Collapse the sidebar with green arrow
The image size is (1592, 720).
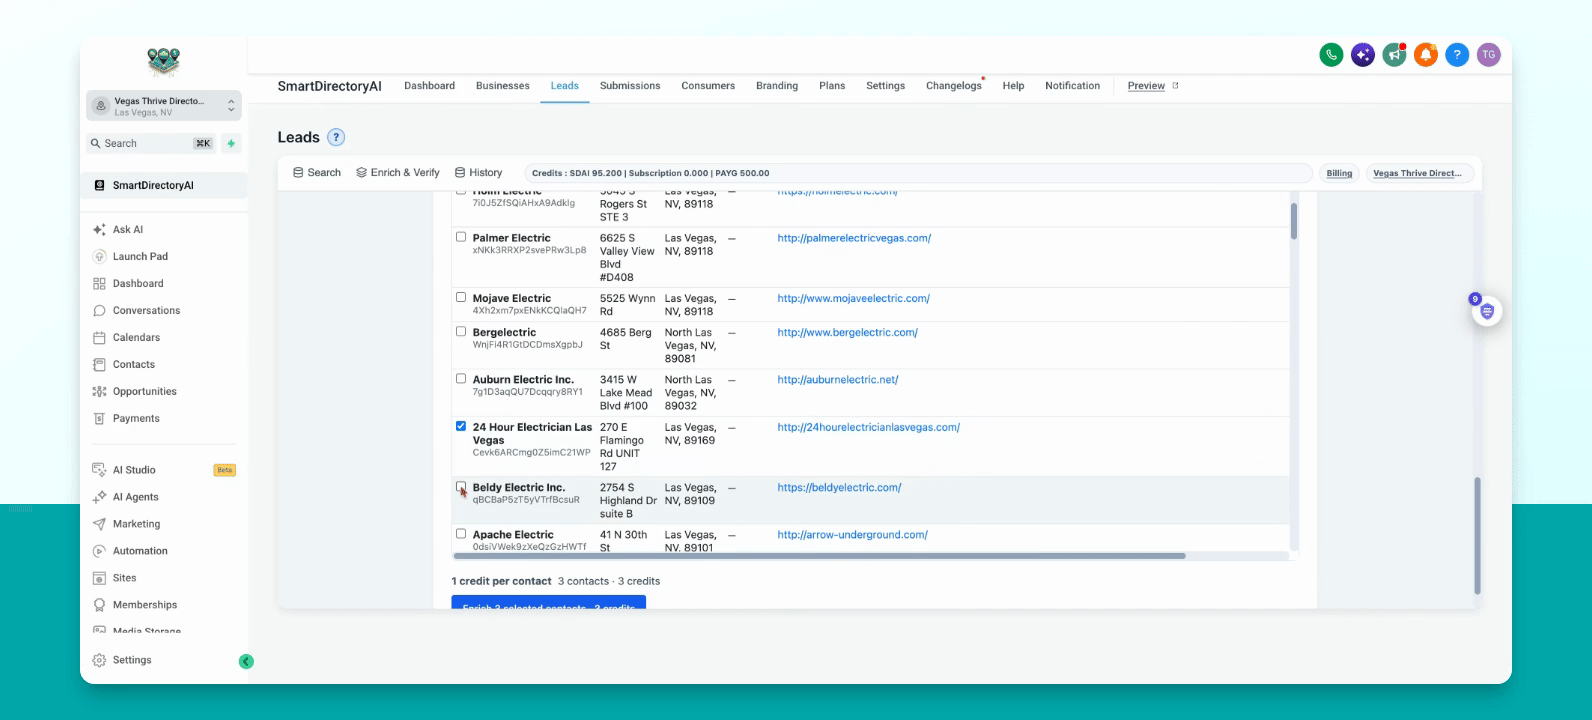(x=246, y=661)
